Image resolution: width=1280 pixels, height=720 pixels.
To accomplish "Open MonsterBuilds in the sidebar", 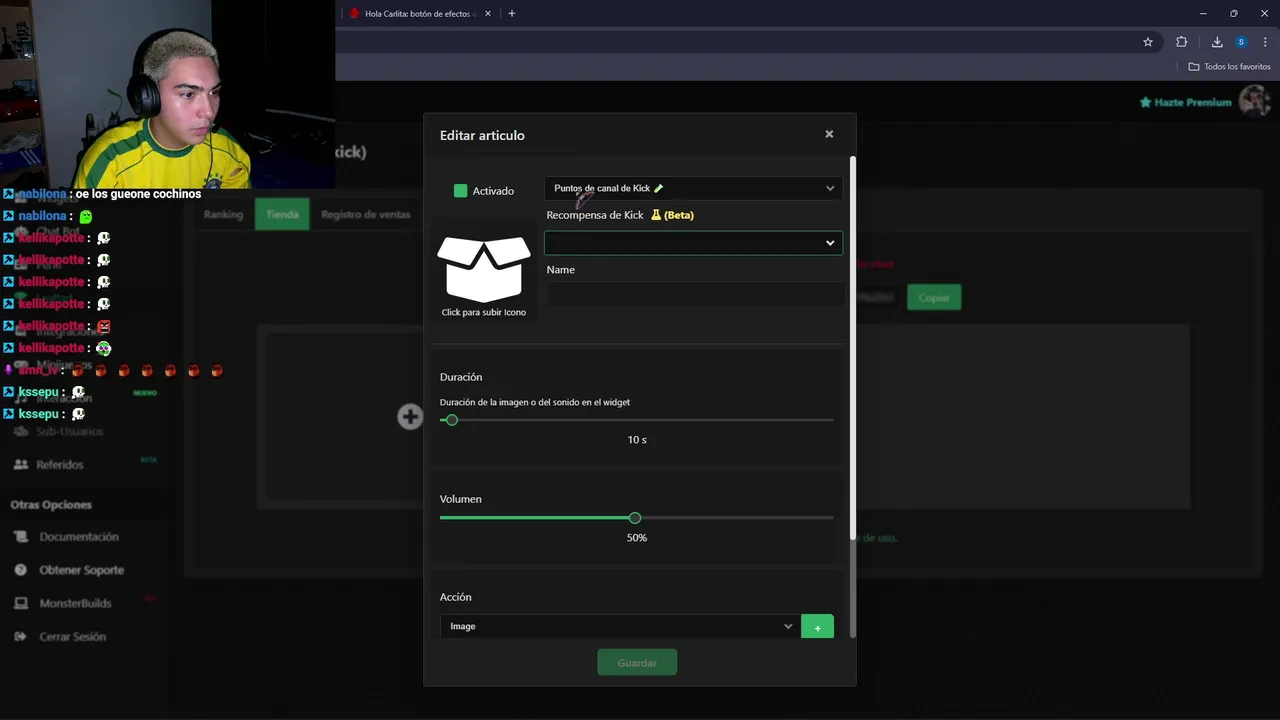I will [75, 603].
